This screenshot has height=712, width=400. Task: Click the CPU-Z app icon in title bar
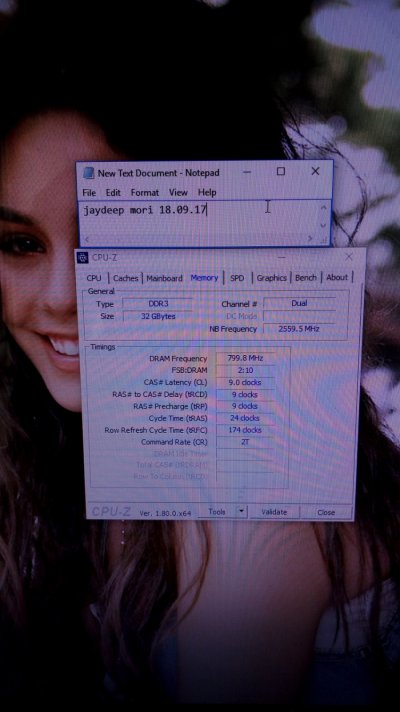coord(83,257)
